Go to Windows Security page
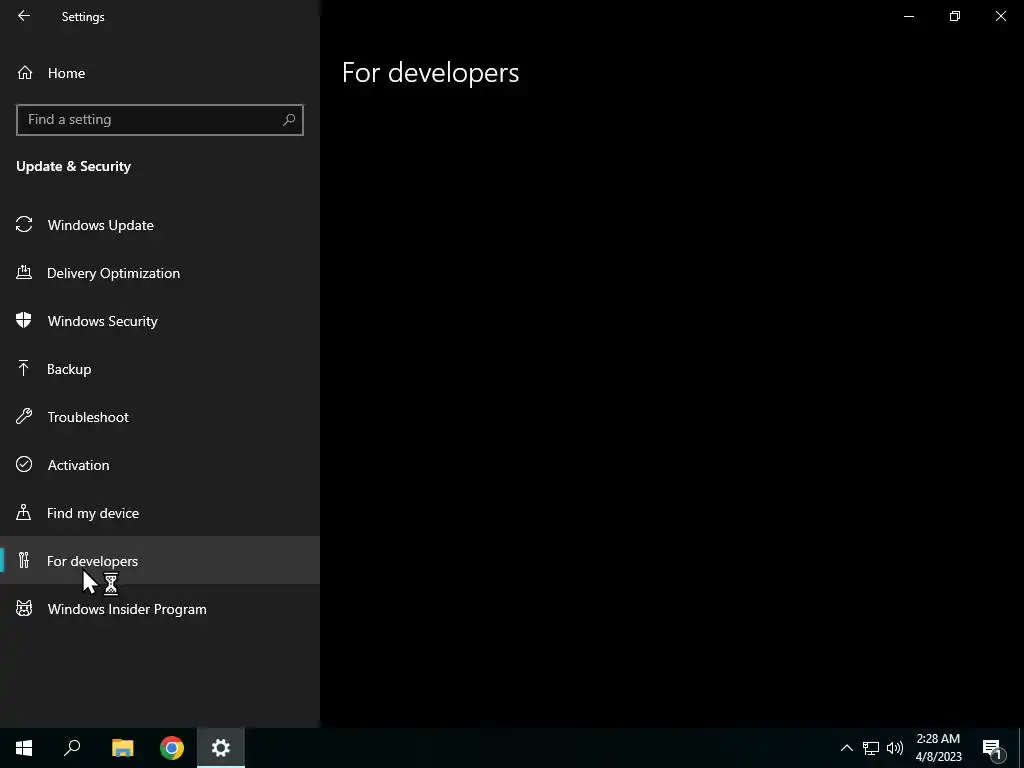The height and width of the screenshot is (768, 1024). coord(160,321)
